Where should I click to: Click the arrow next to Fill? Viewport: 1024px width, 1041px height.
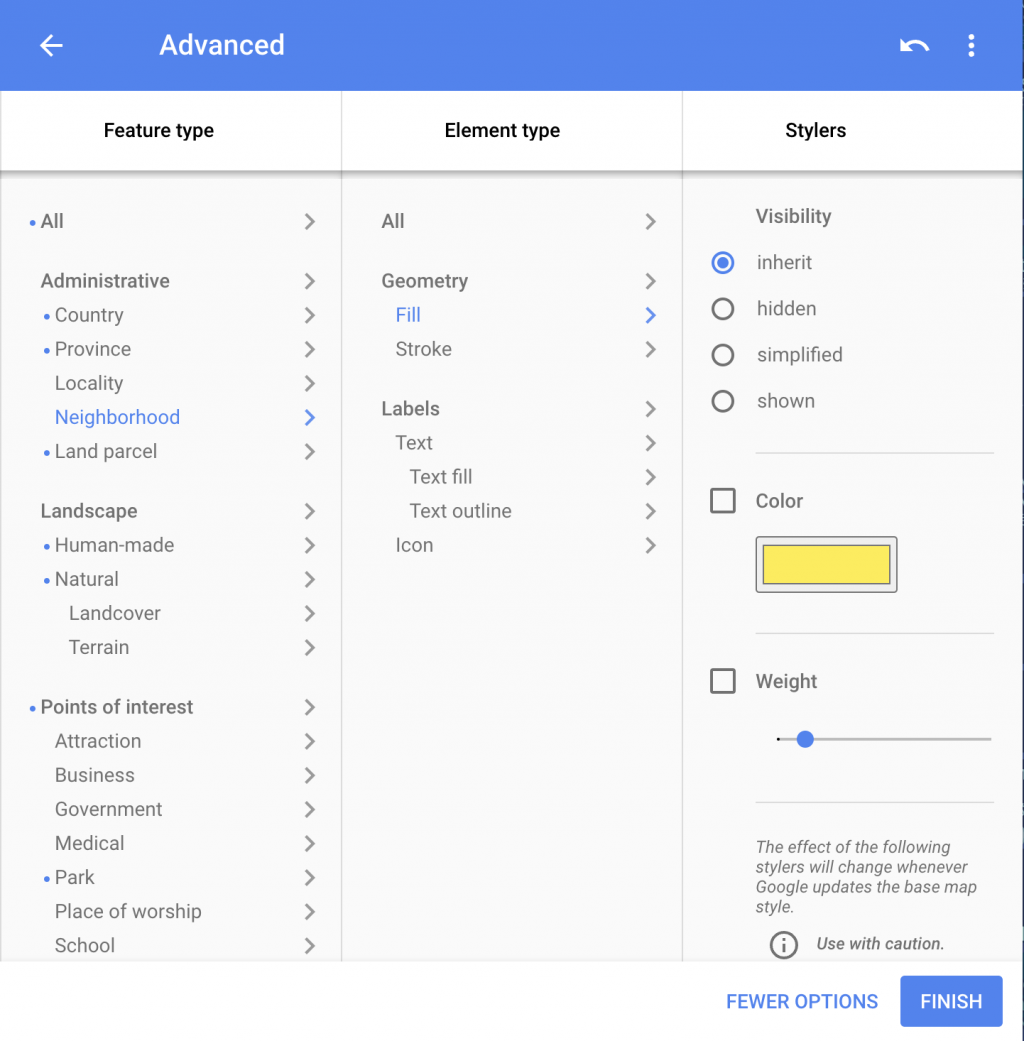pos(650,315)
